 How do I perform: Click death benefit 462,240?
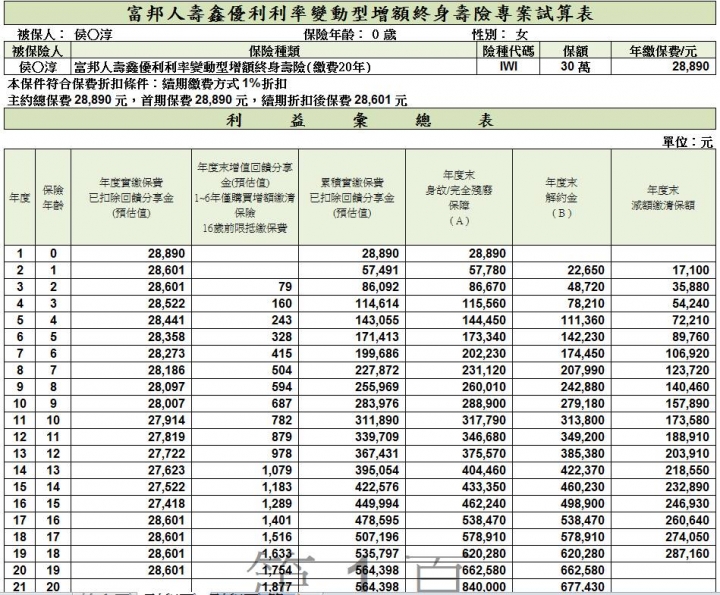click(484, 504)
